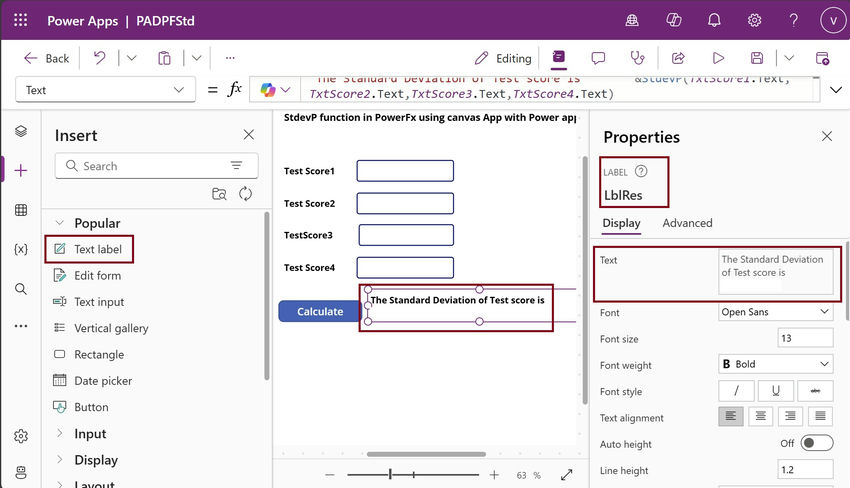The image size is (850, 488).
Task: Click the Publish icon
Action: pos(822,58)
